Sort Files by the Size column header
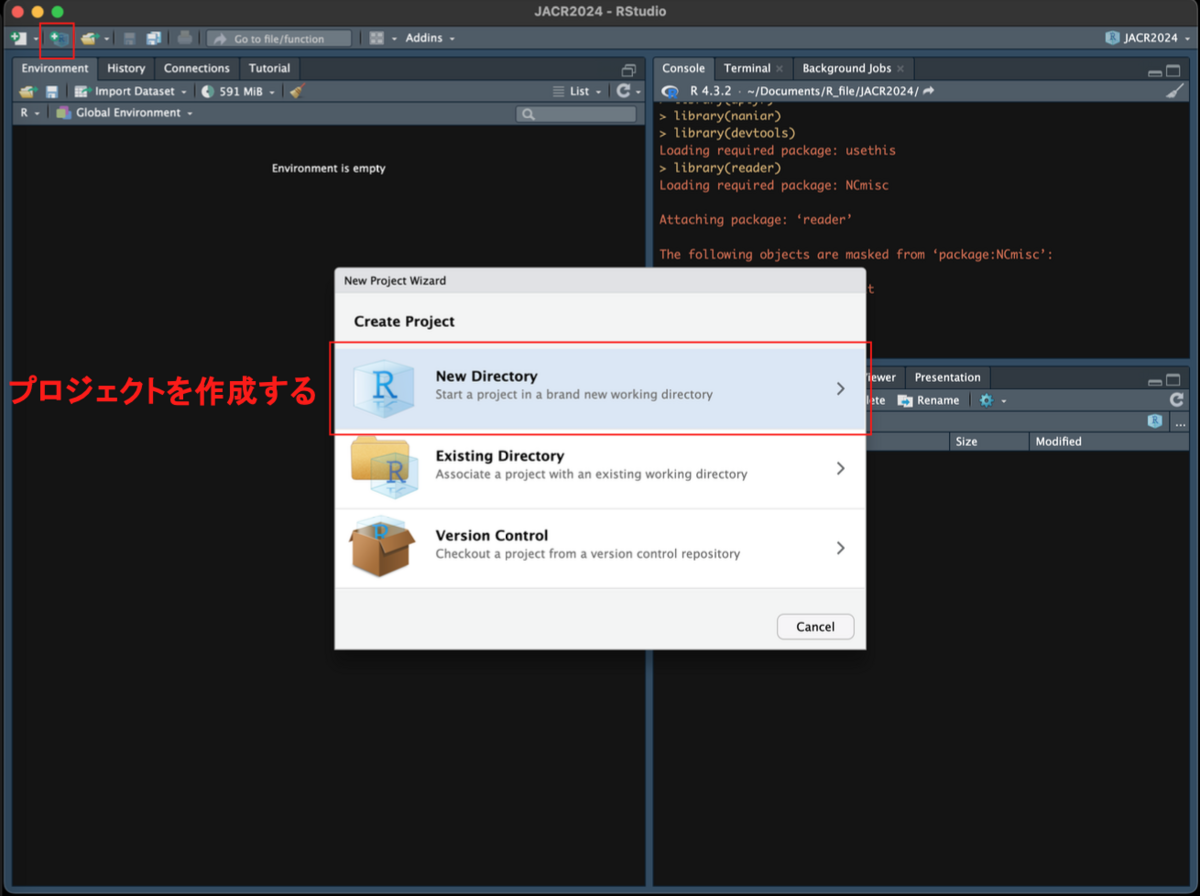 (988, 441)
